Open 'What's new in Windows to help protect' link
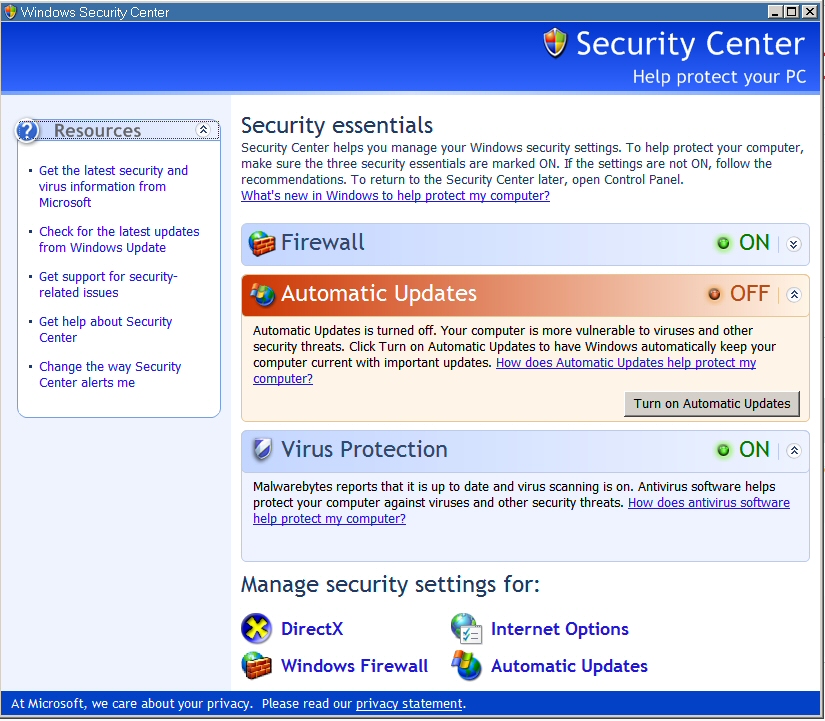The image size is (825, 721). pos(395,196)
